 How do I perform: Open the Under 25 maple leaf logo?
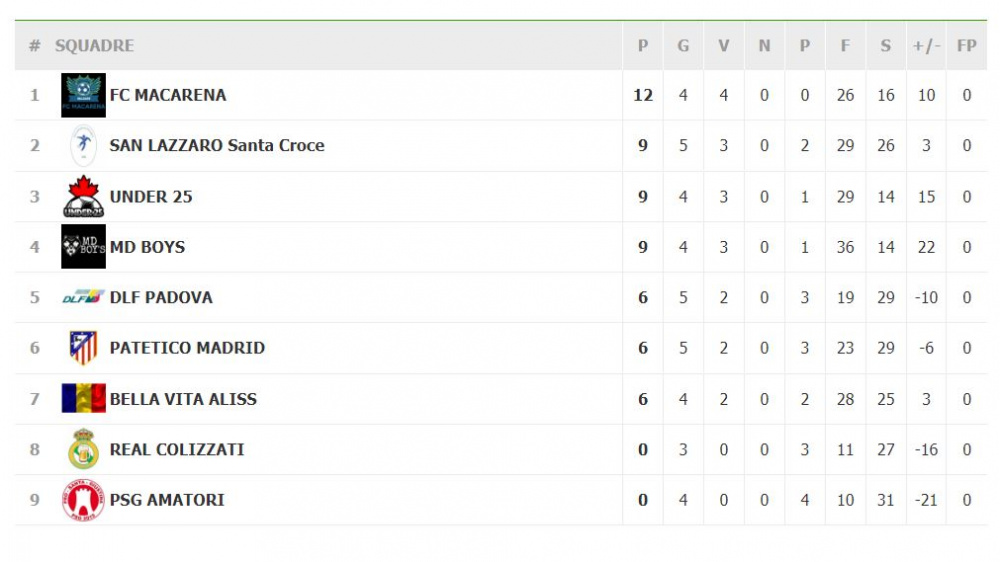point(84,196)
